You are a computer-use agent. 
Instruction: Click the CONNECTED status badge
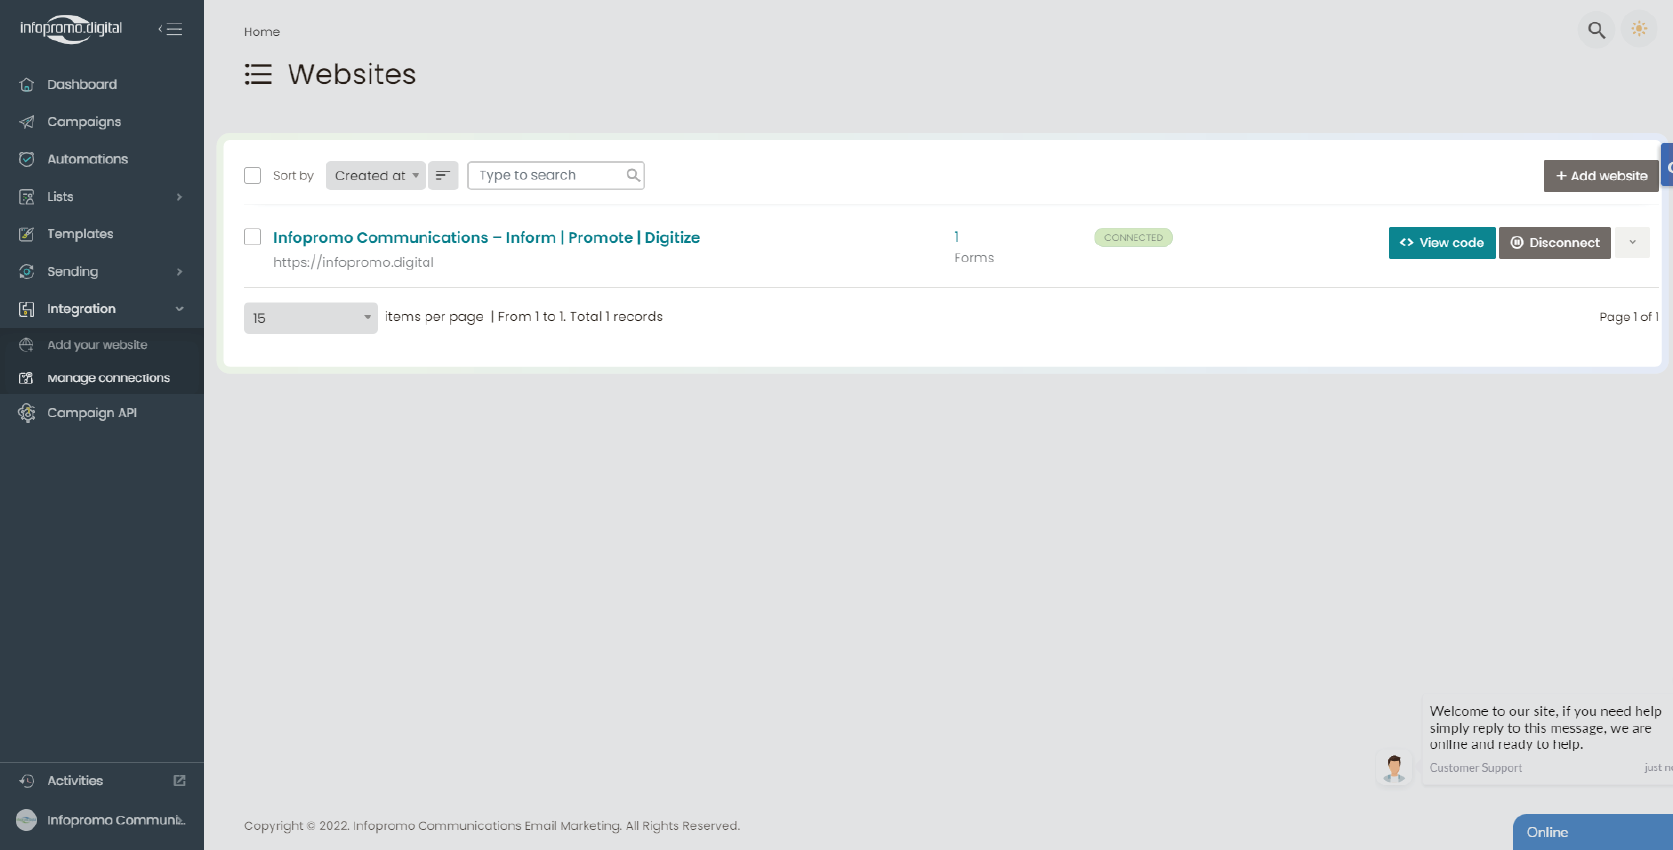(x=1134, y=238)
